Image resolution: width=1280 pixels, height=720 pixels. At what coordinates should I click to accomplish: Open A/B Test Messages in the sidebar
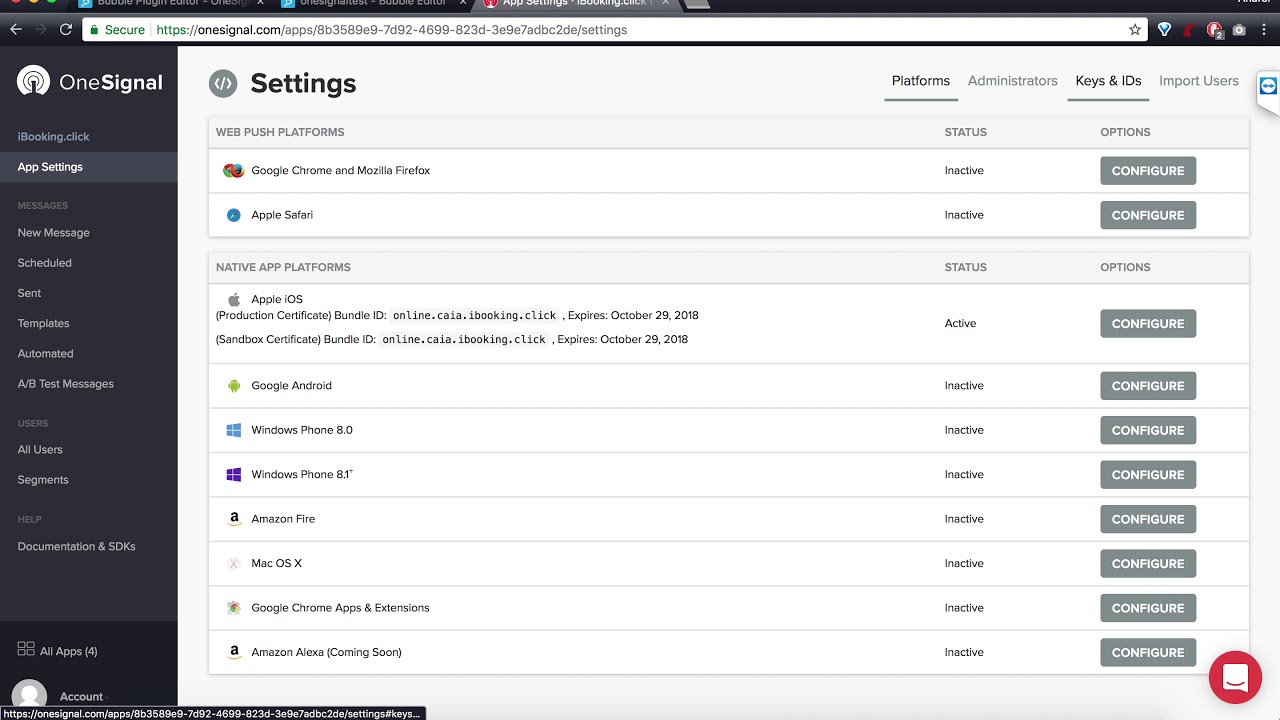[65, 384]
